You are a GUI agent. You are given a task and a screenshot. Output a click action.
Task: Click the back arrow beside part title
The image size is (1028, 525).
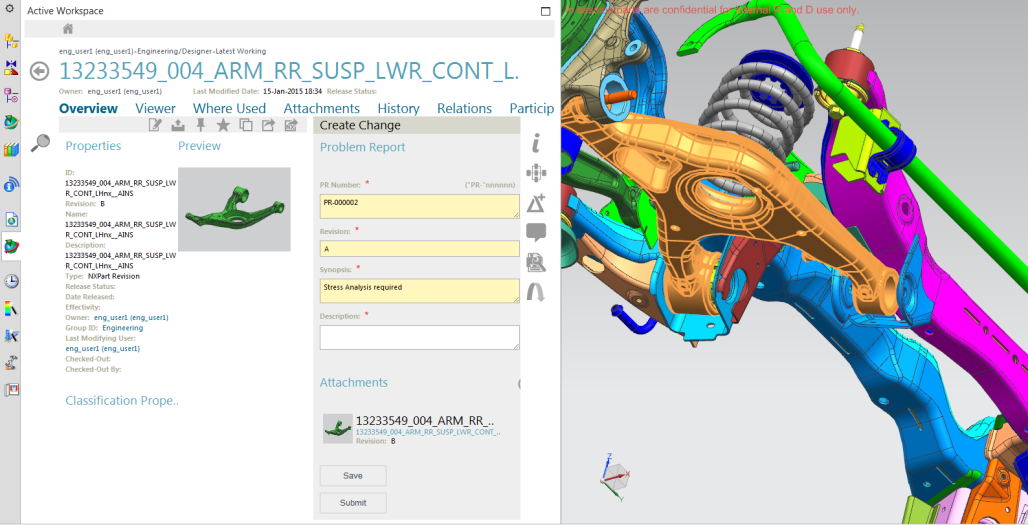coord(39,71)
